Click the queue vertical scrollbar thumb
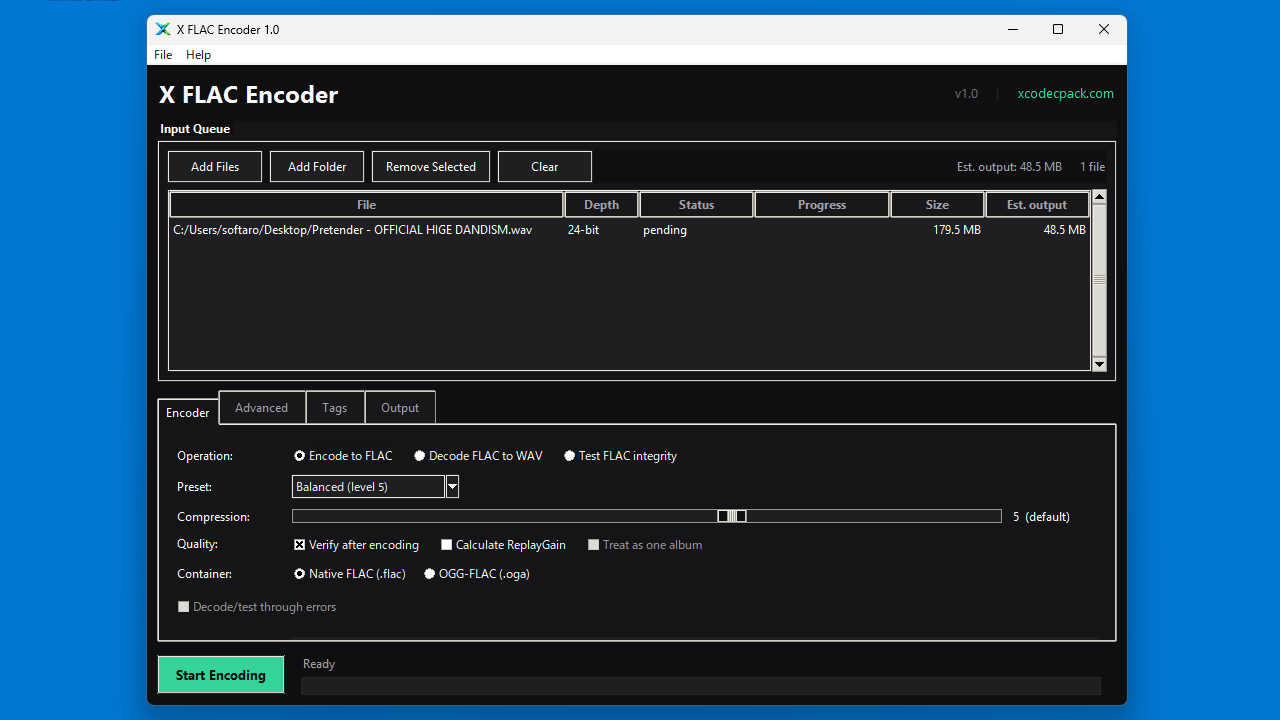The image size is (1280, 720). pos(1100,280)
